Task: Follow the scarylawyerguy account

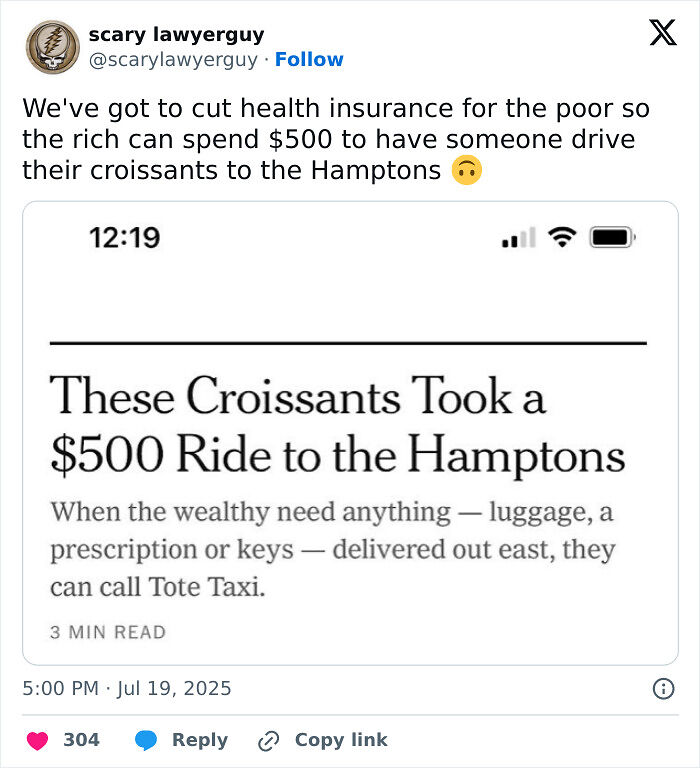Action: pos(309,59)
